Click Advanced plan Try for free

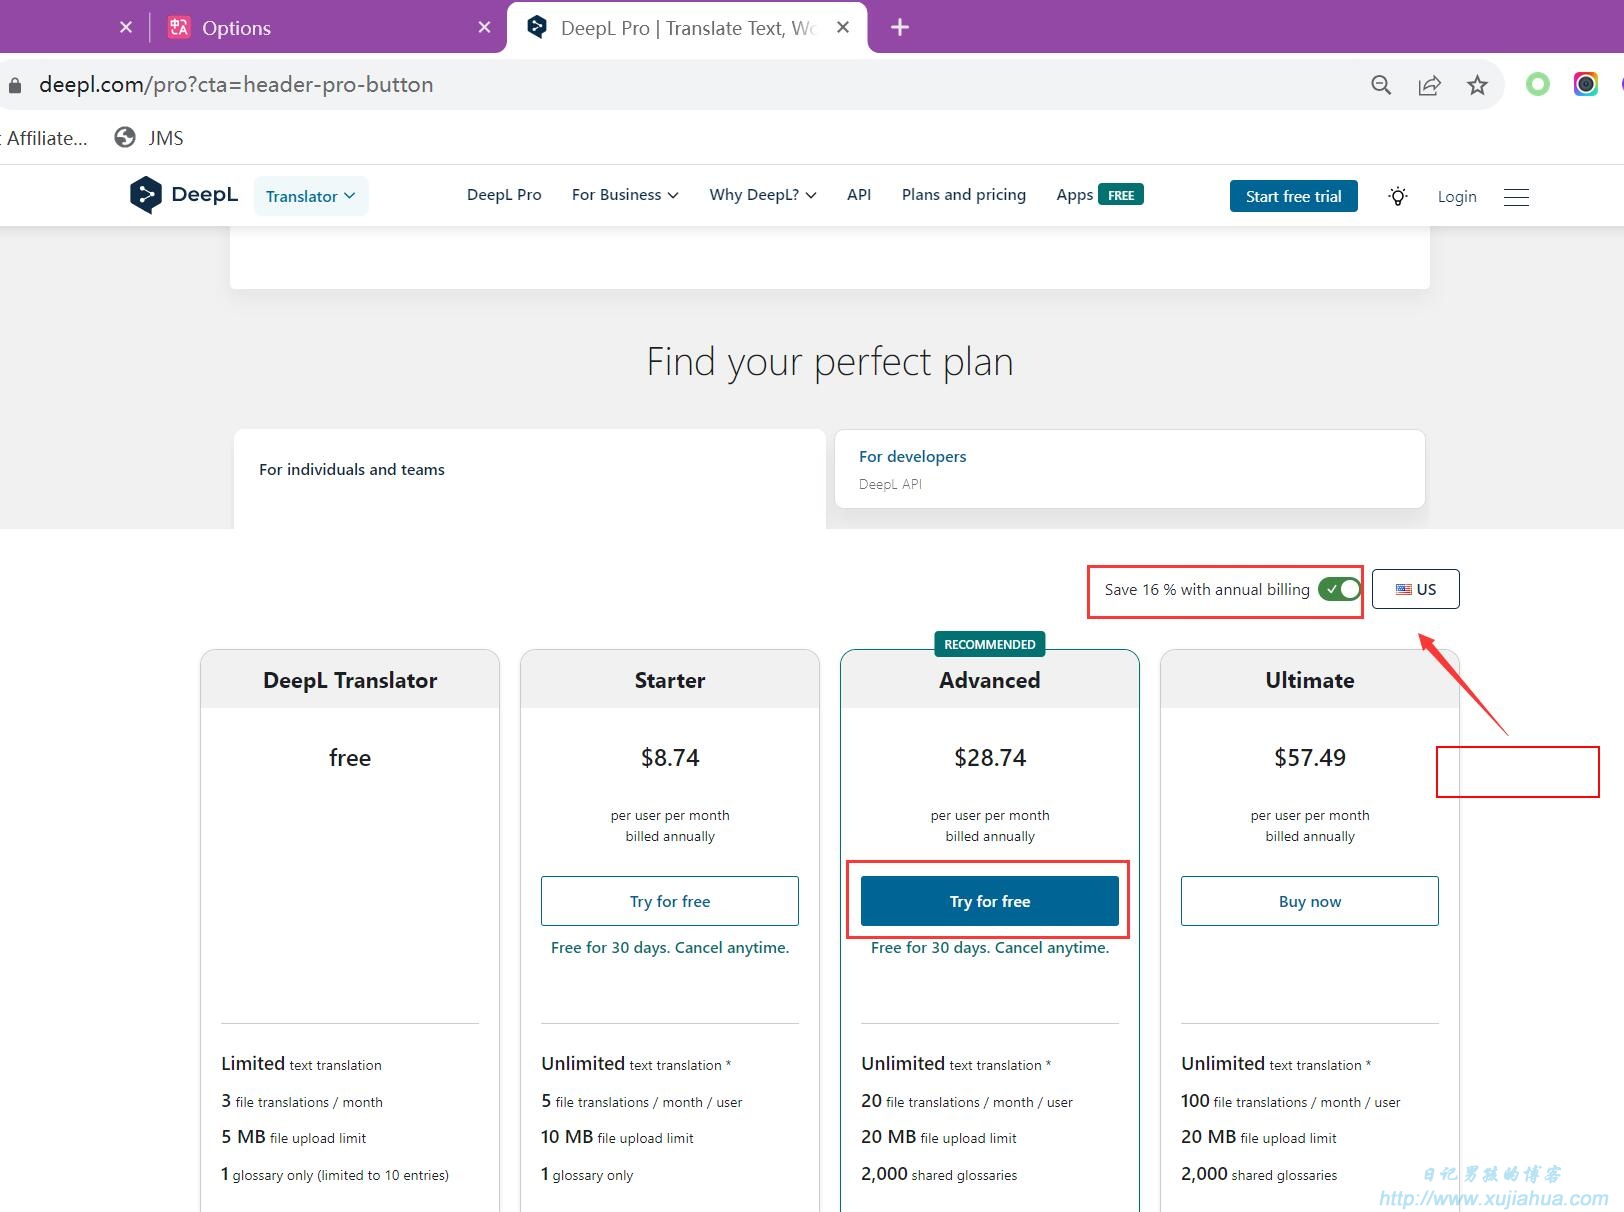point(990,901)
